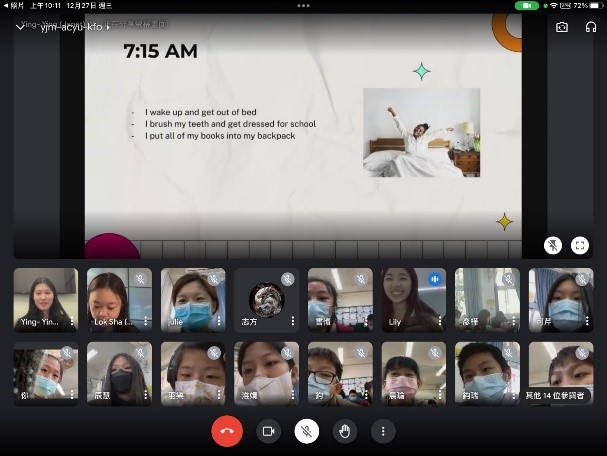Open the three-dot menu on 志方's tile

tap(293, 321)
